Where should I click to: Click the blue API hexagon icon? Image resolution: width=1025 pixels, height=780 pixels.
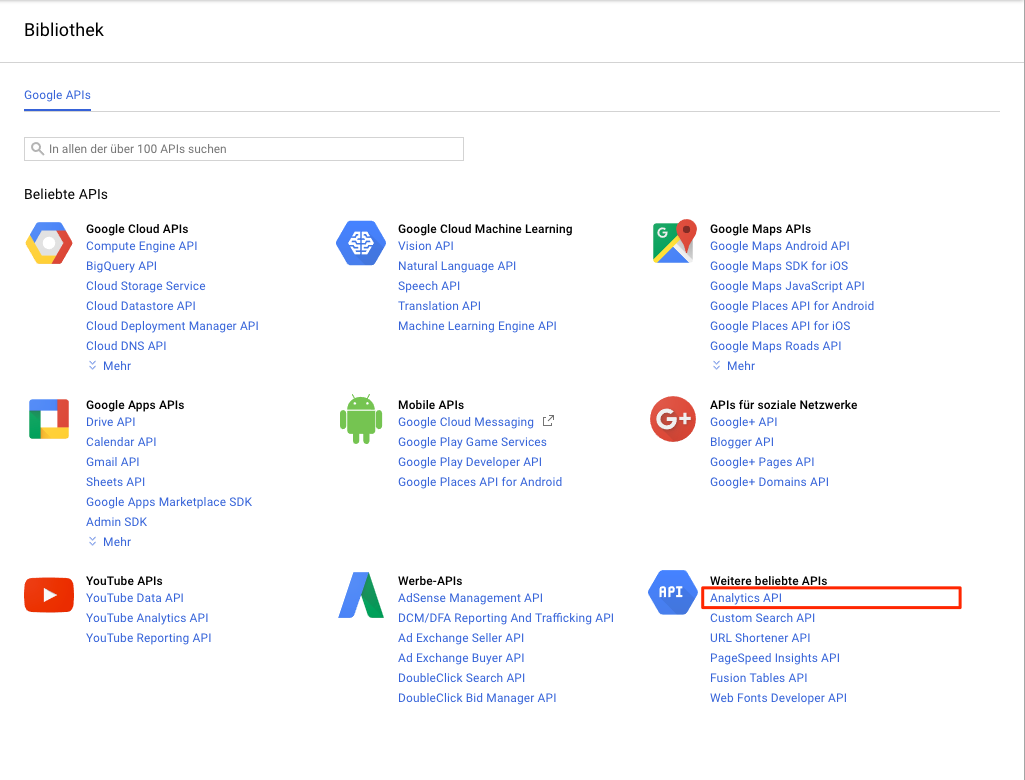(x=673, y=592)
